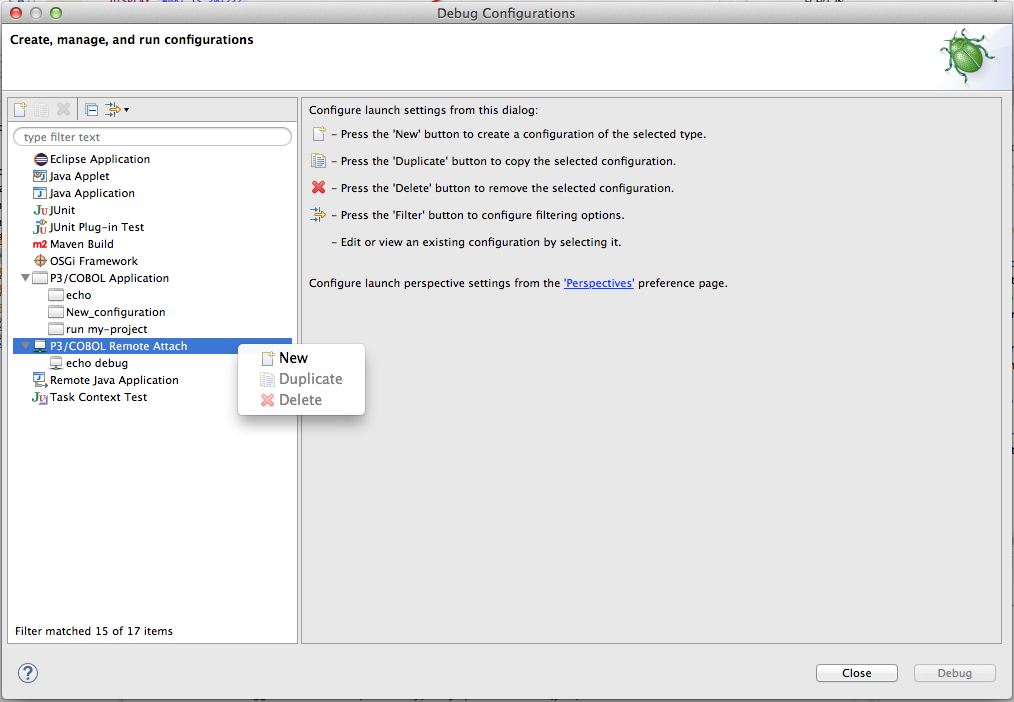The height and width of the screenshot is (702, 1014).
Task: Click the New launch configuration toolbar icon
Action: pos(20,109)
